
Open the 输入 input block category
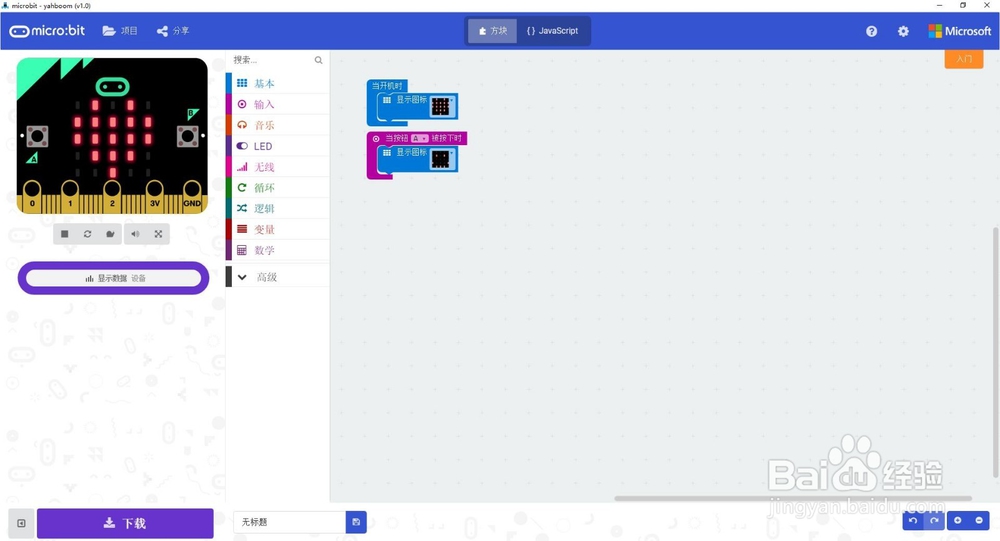[278, 104]
